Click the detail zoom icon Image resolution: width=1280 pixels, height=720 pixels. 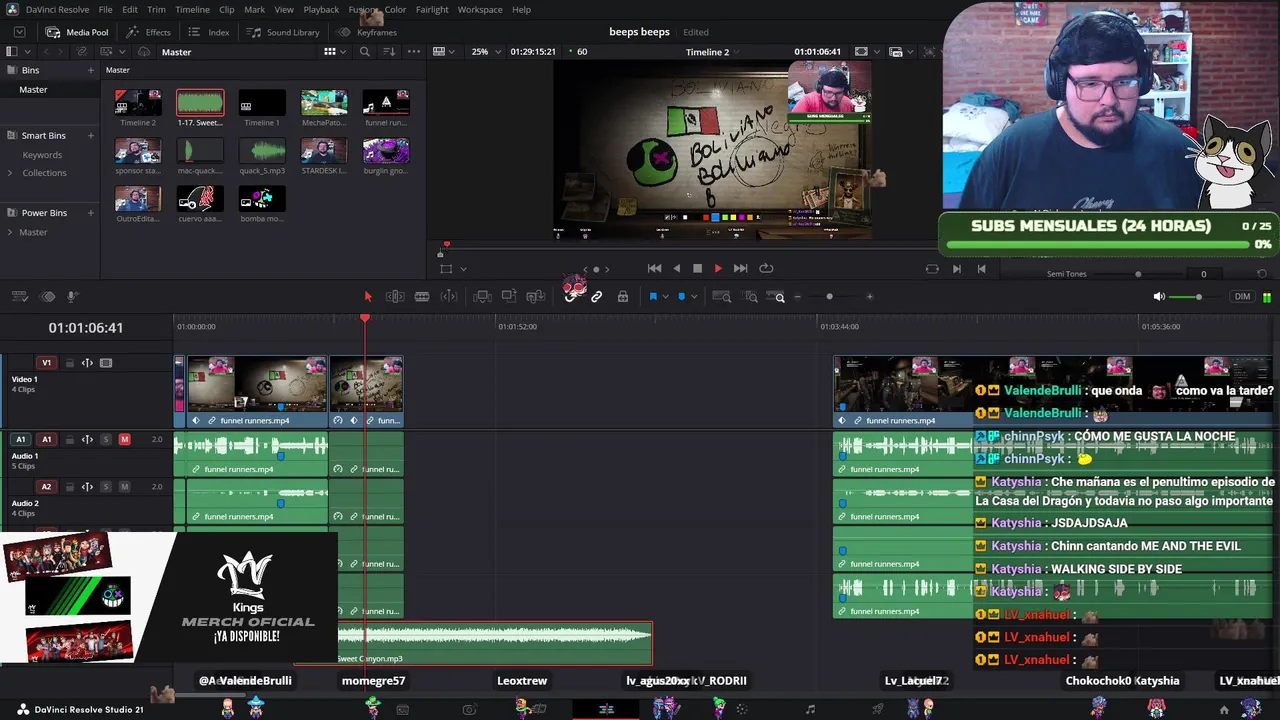tap(751, 297)
